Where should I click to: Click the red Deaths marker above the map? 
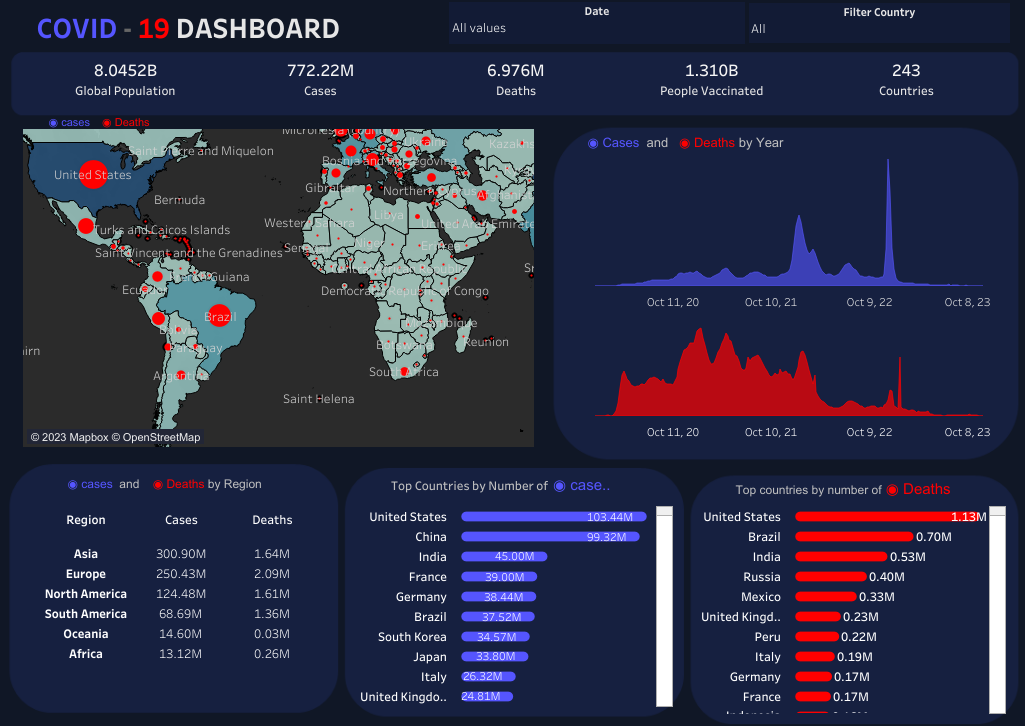pyautogui.click(x=107, y=123)
